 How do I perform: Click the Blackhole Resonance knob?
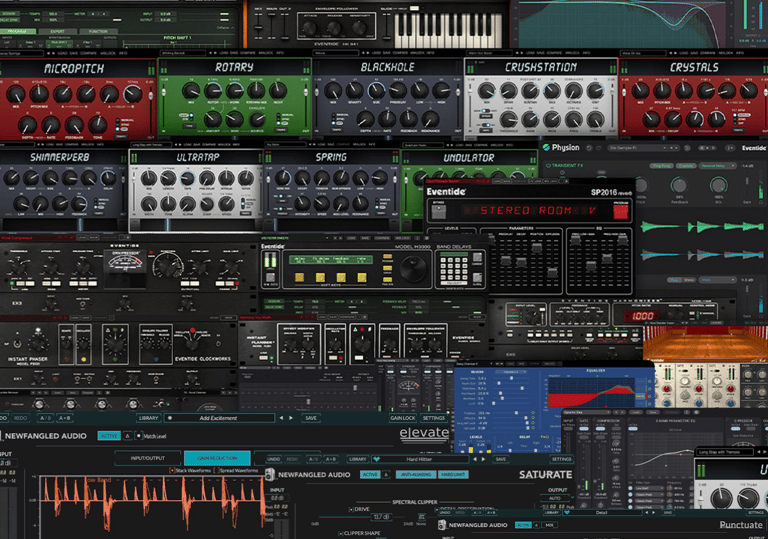click(431, 119)
